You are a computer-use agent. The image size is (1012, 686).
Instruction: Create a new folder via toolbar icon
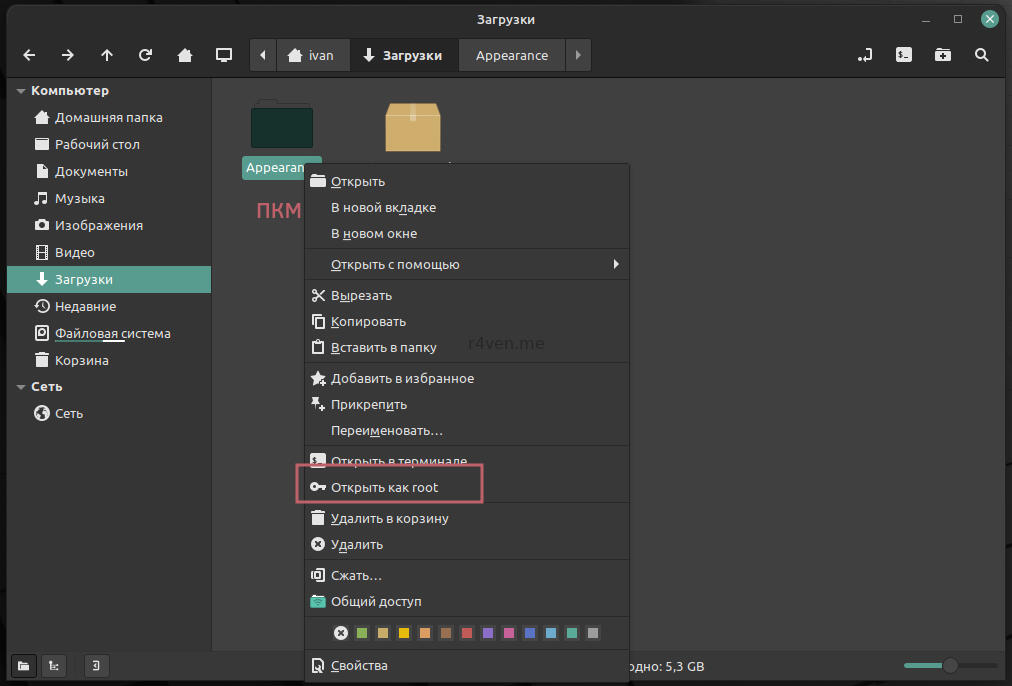pyautogui.click(x=943, y=55)
